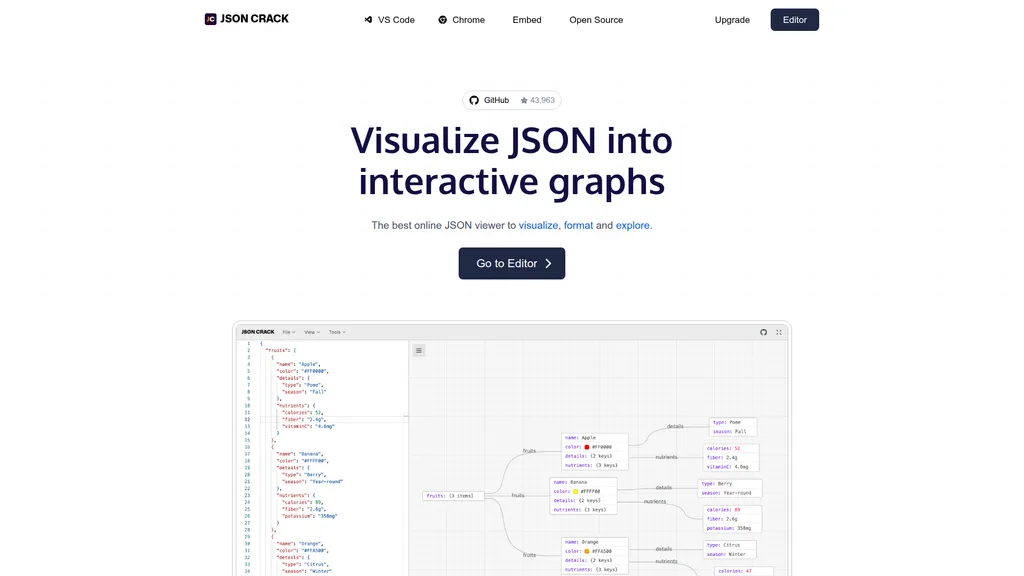Click the JSON Crack logo
Image resolution: width=1024 pixels, height=576 pixels.
[246, 19]
